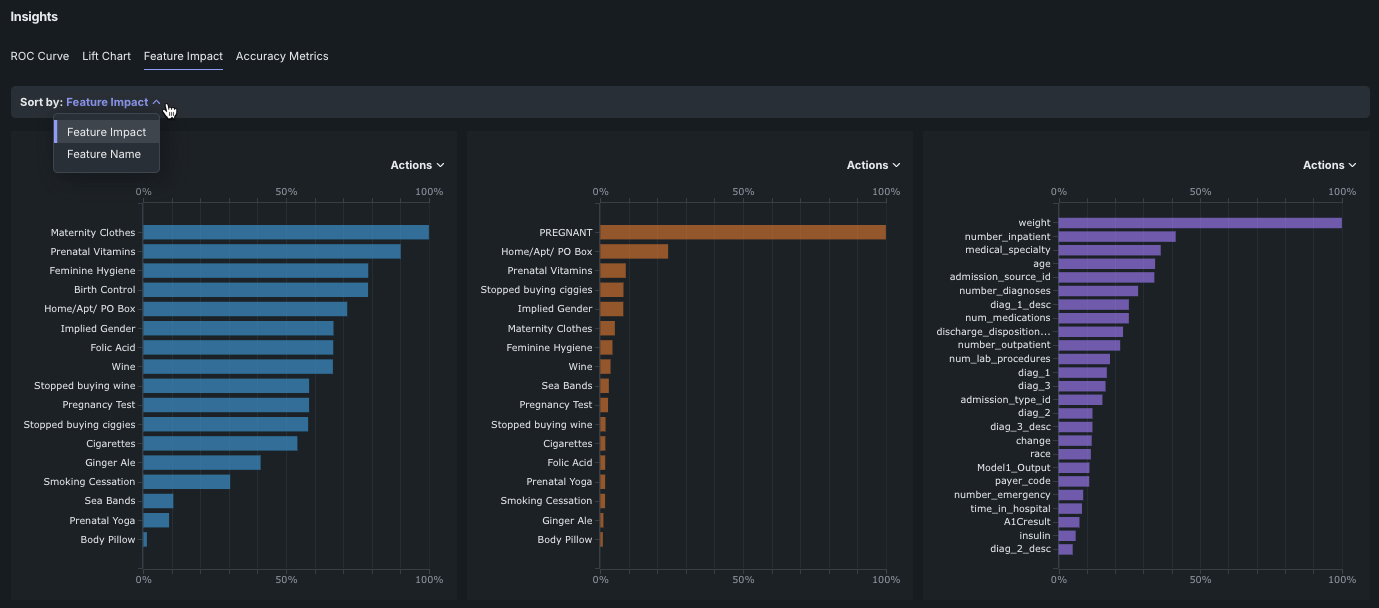Click the Birth Control blue bar
The height and width of the screenshot is (608, 1379).
point(255,290)
